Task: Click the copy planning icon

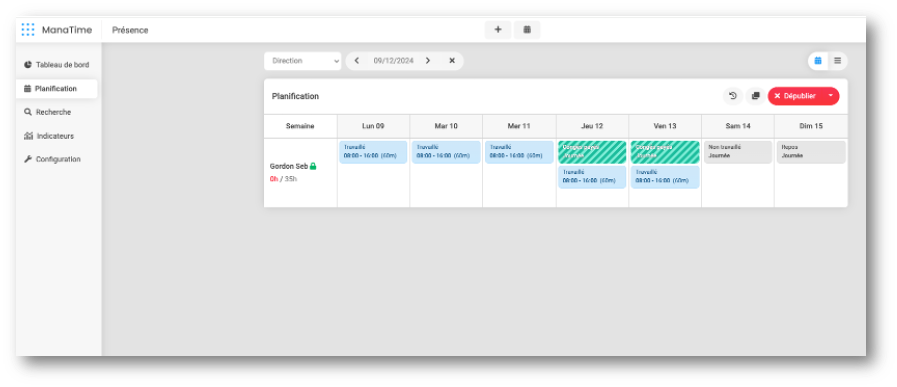Action: pyautogui.click(x=755, y=96)
